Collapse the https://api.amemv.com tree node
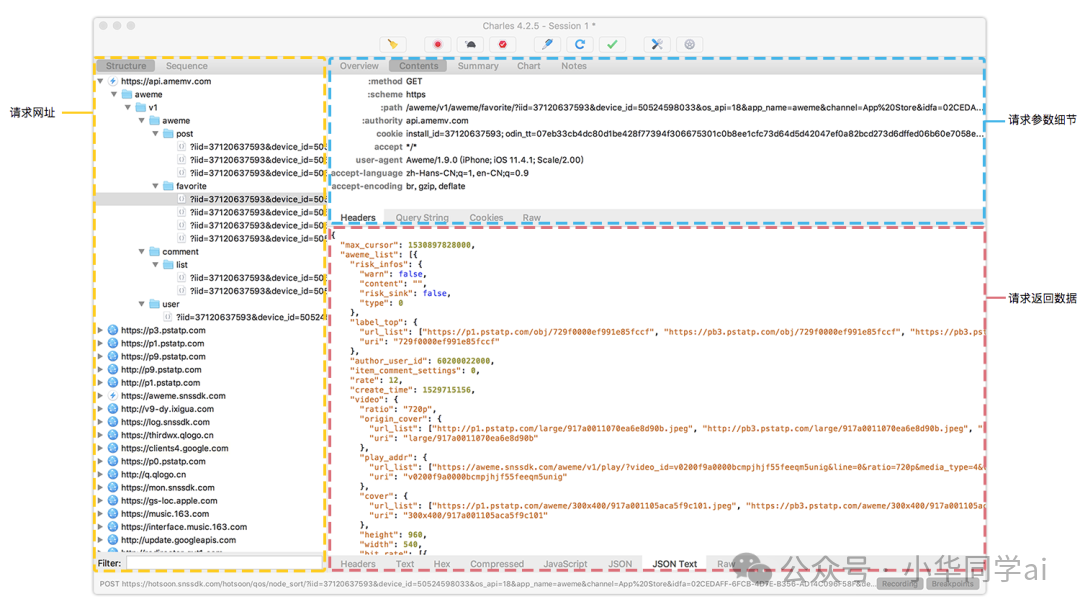Image resolution: width=1080 pixels, height=612 pixels. 101,81
